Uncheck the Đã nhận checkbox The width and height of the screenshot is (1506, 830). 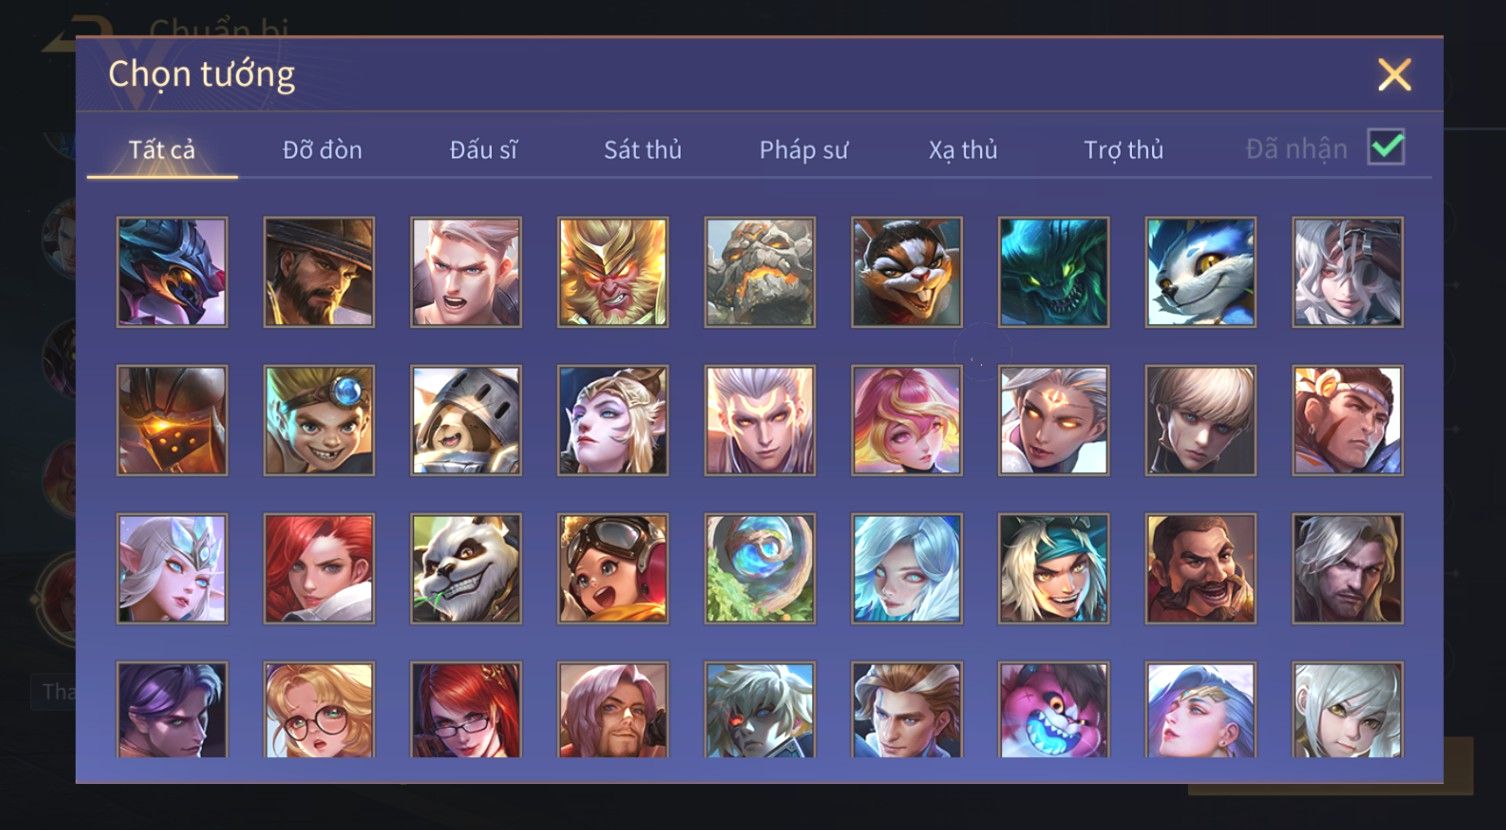1386,147
